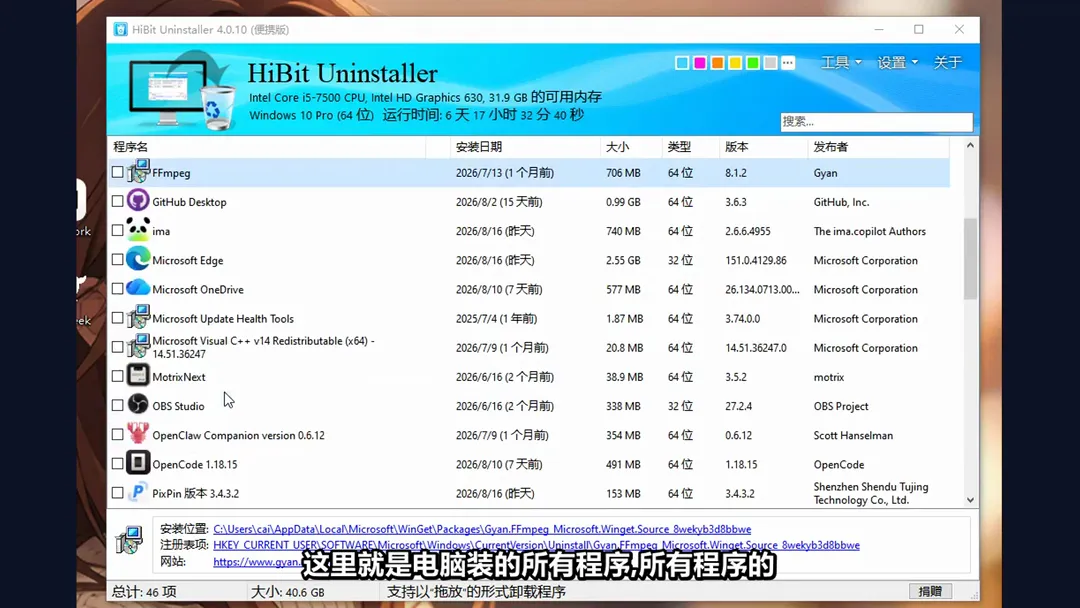Click the vertical scrollbar thumb
Image resolution: width=1080 pixels, height=608 pixels.
970,259
